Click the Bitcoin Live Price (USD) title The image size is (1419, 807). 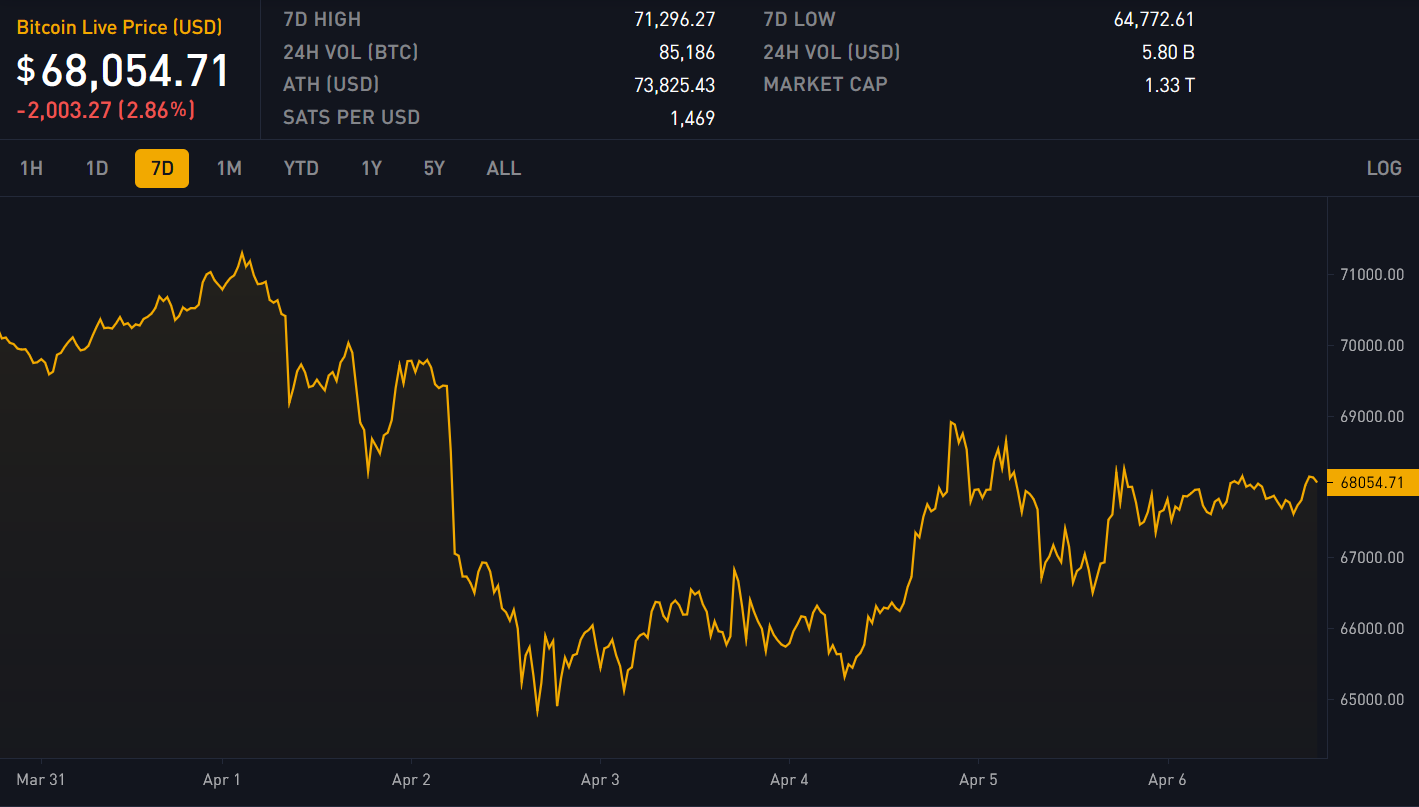(x=119, y=28)
